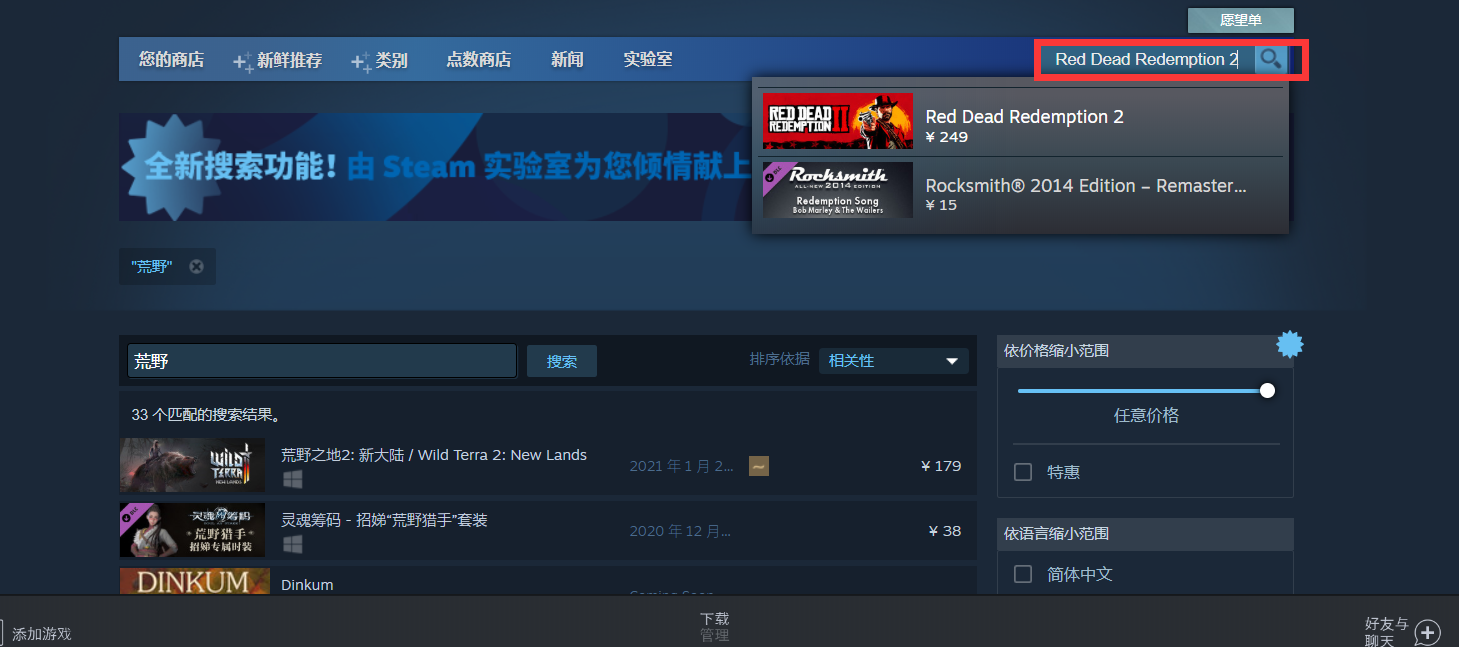The image size is (1459, 647).
Task: Click the 33 个匹配的搜索结果 text
Action: (206, 414)
